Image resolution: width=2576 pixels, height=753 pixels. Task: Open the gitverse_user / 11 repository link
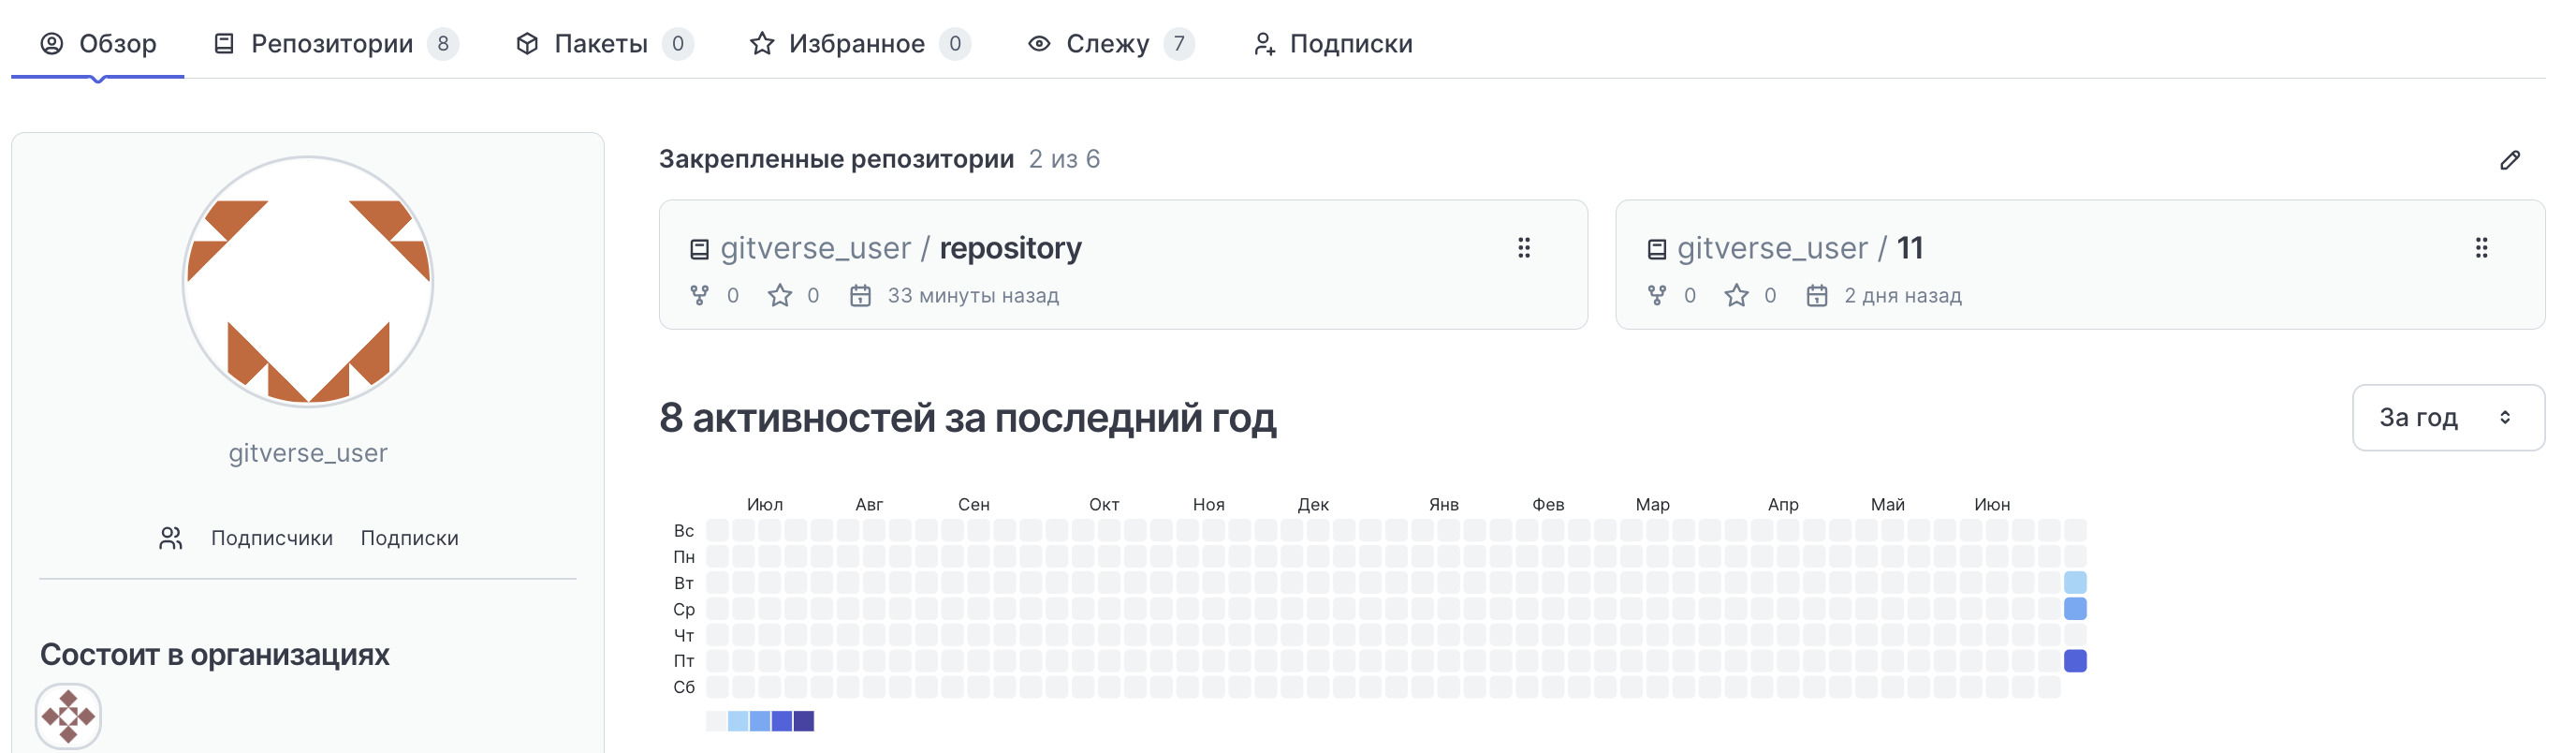[x=1799, y=248]
